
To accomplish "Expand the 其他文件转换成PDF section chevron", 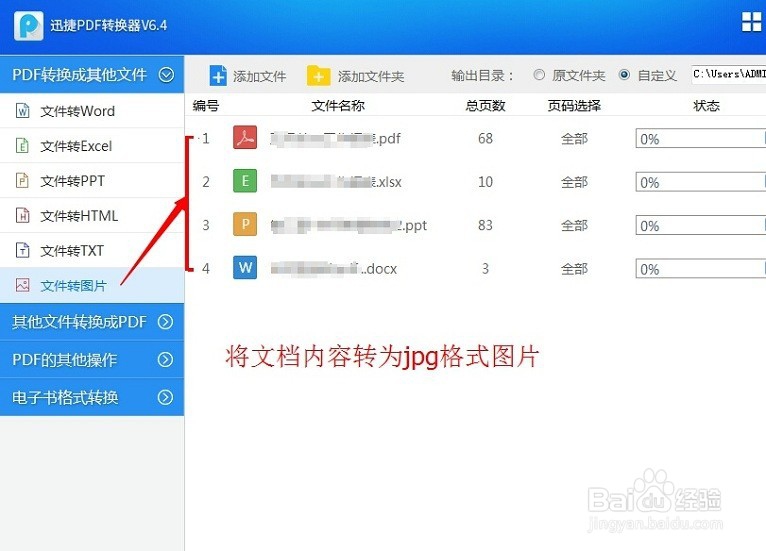I will (166, 322).
